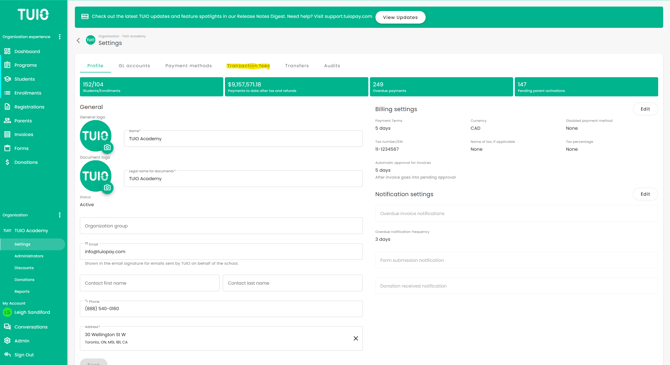Click the organization avatar beside Settings
Screen dimensions: 670x365
(x=91, y=40)
